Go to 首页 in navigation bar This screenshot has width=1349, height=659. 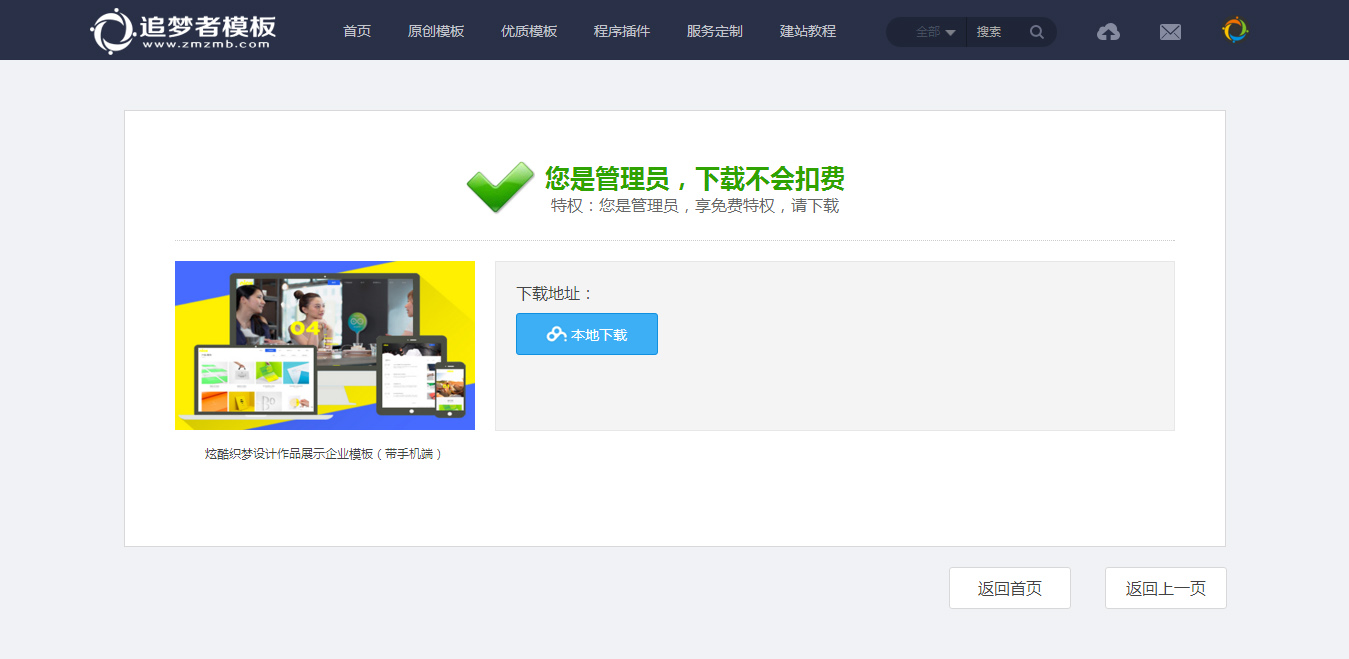coord(357,31)
